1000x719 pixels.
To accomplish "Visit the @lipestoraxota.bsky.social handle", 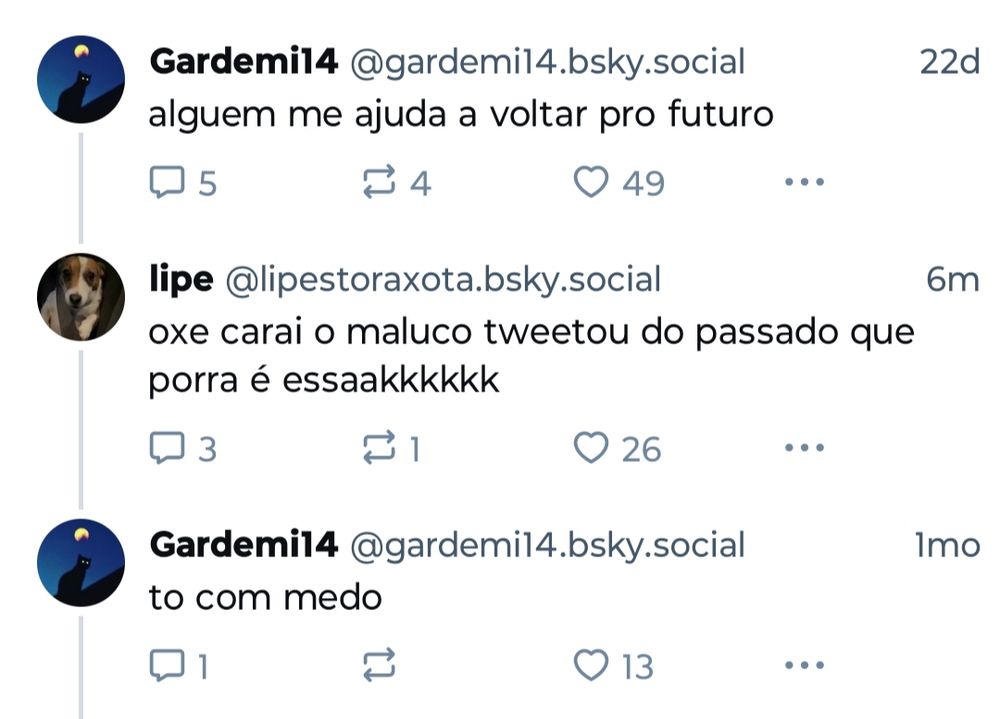I will tap(444, 280).
